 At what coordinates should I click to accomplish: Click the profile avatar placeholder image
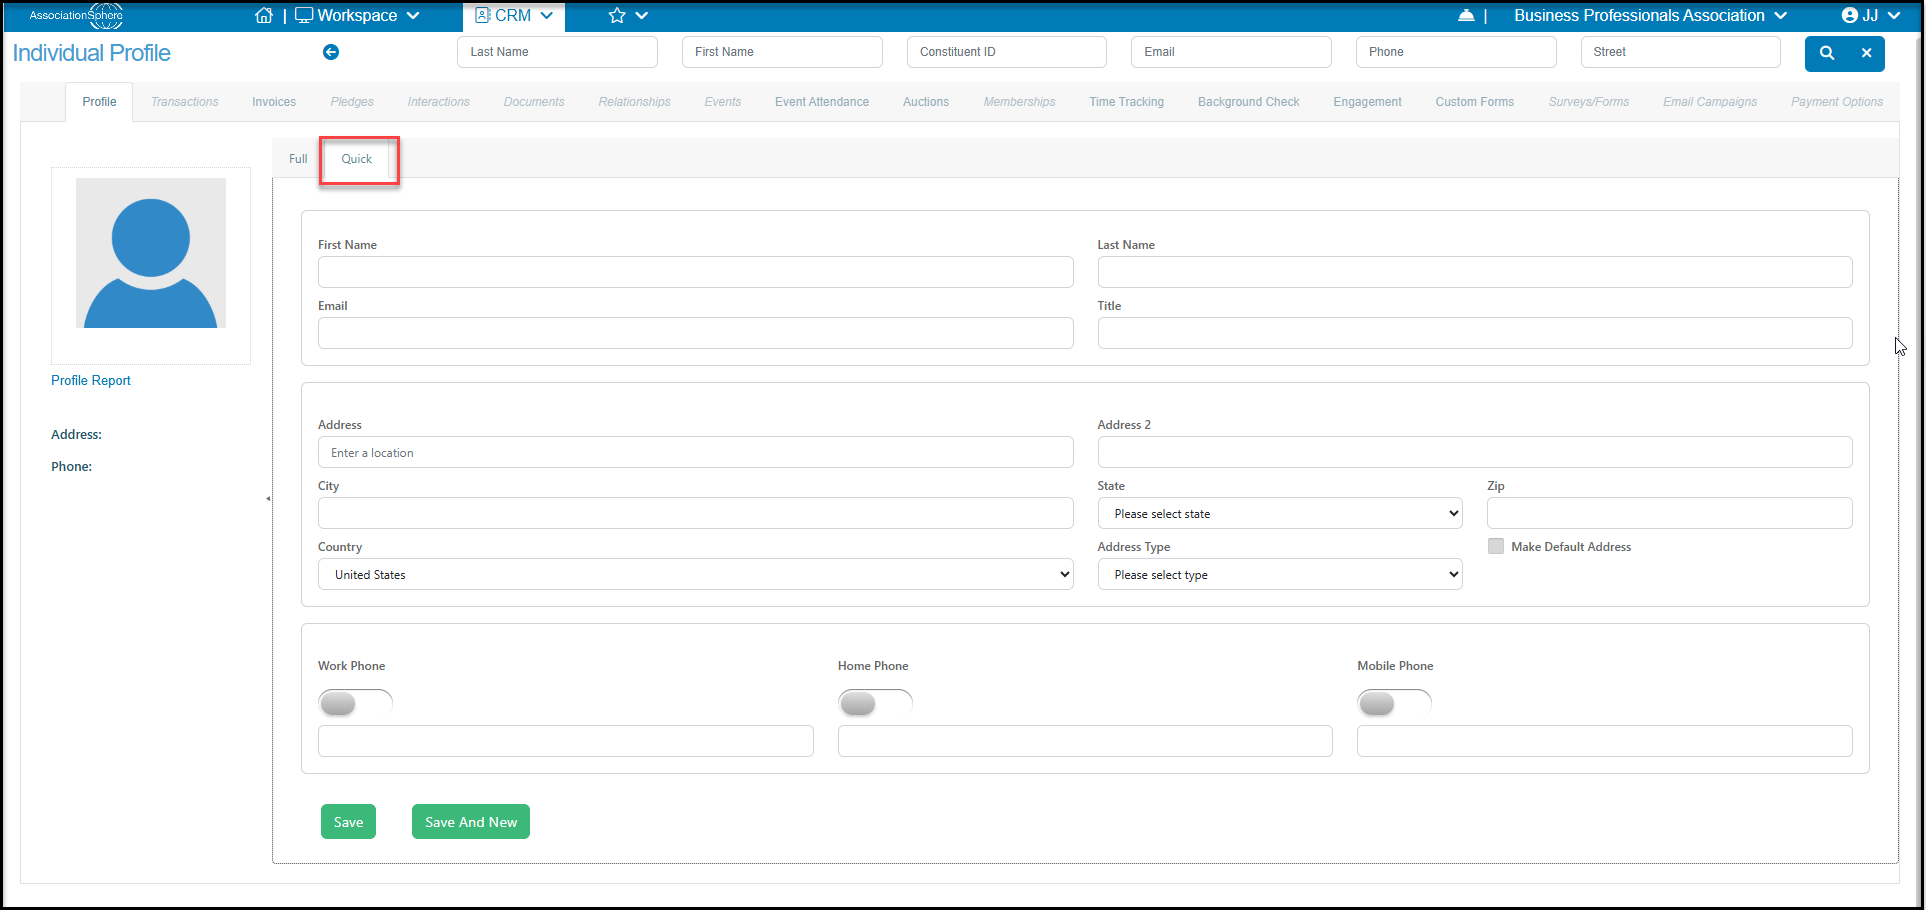click(151, 253)
